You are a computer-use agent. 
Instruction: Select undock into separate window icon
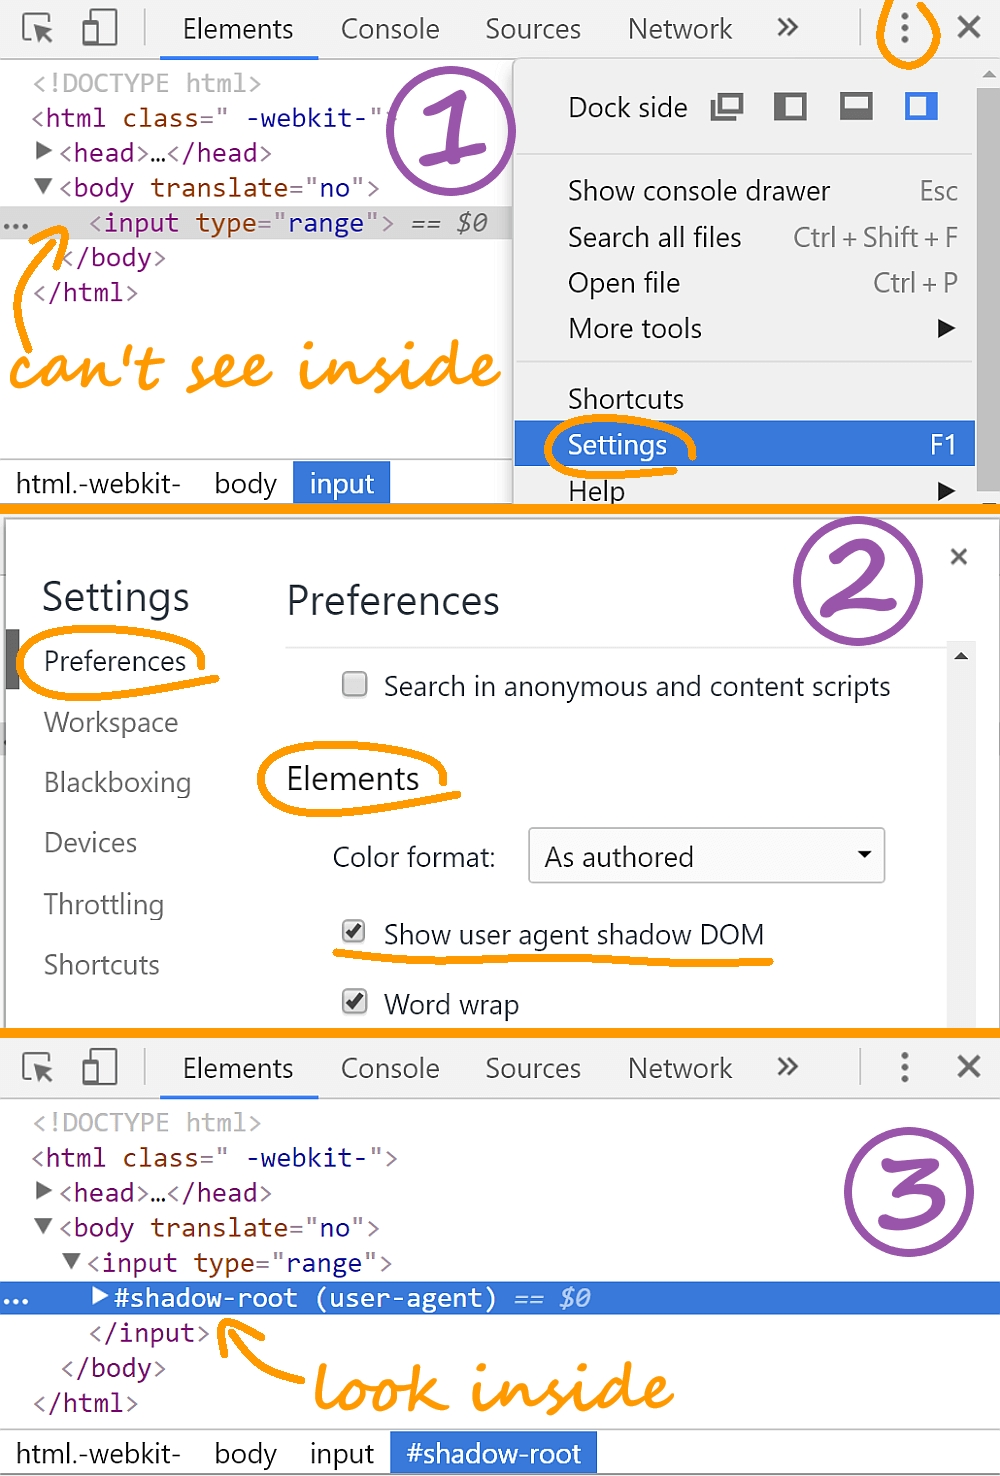coord(727,106)
